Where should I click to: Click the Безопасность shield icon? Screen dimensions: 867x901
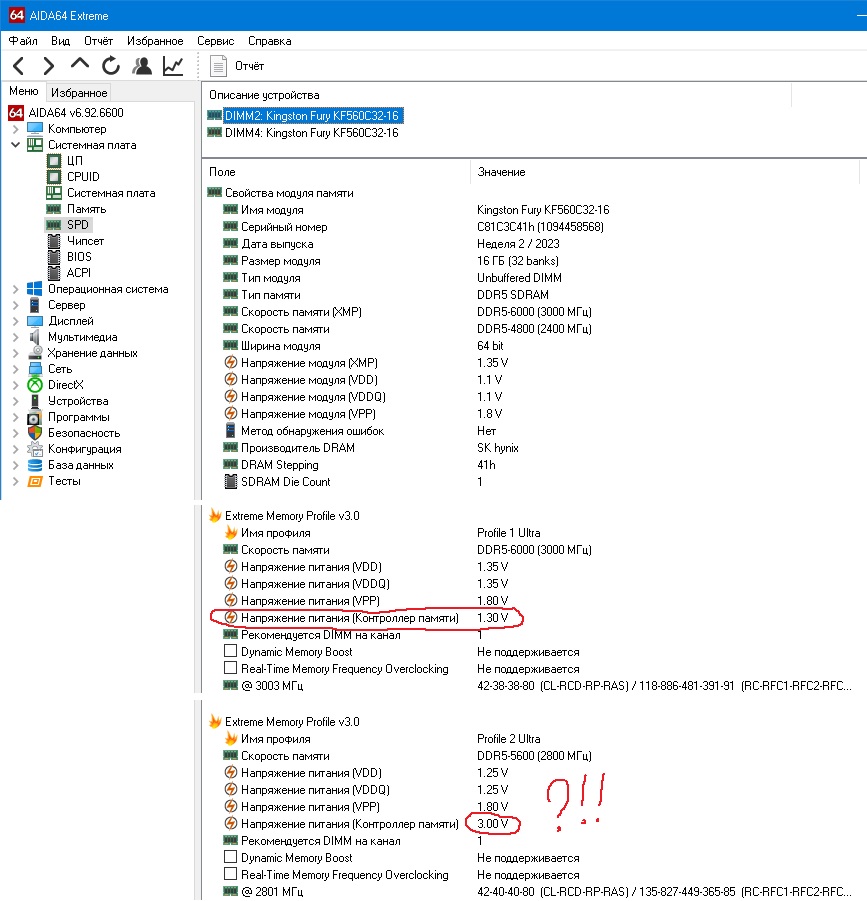tap(35, 433)
